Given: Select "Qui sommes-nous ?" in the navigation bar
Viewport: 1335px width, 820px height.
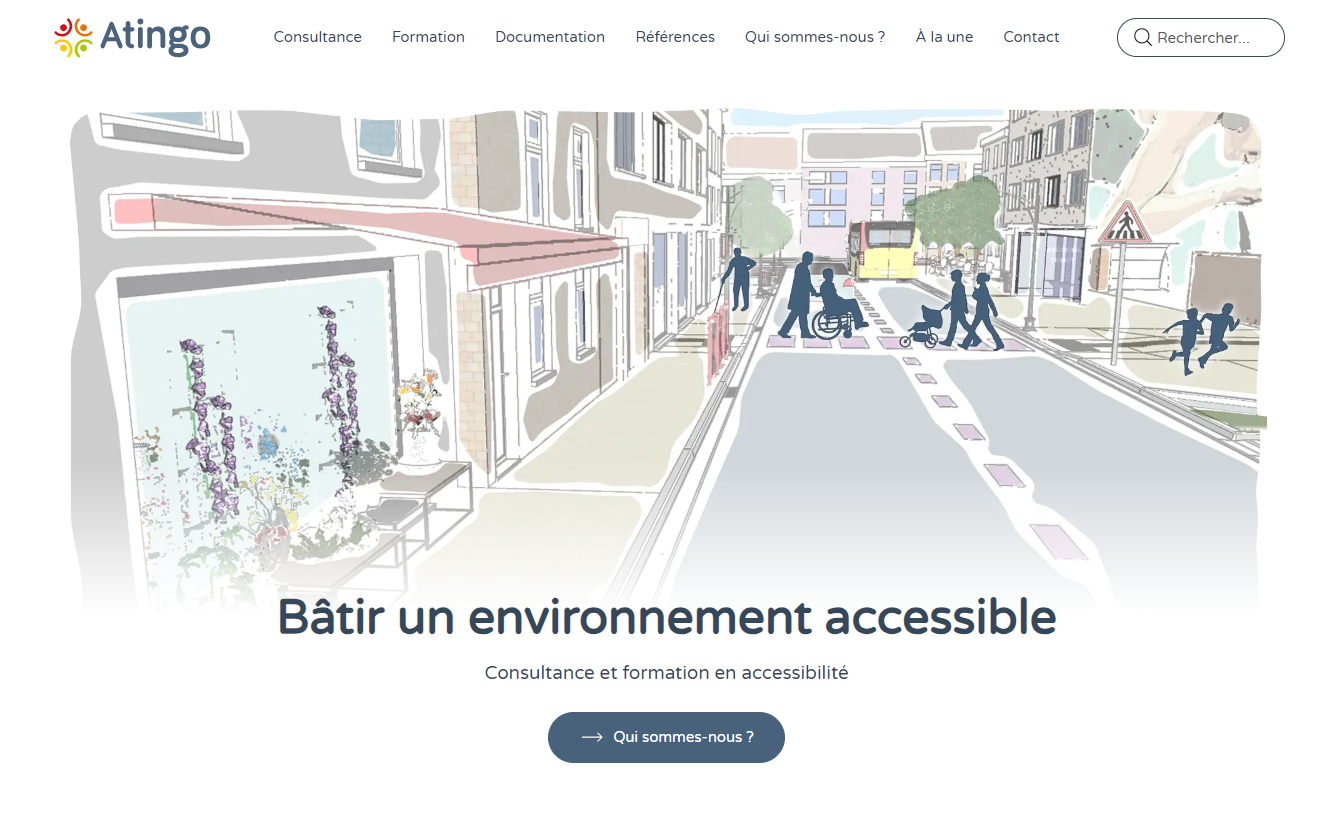Looking at the screenshot, I should tap(815, 37).
